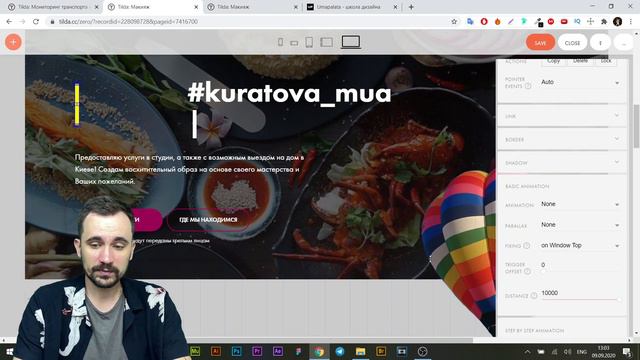Image resolution: width=640 pixels, height=360 pixels.
Task: Click the Delete action button
Action: [580, 61]
